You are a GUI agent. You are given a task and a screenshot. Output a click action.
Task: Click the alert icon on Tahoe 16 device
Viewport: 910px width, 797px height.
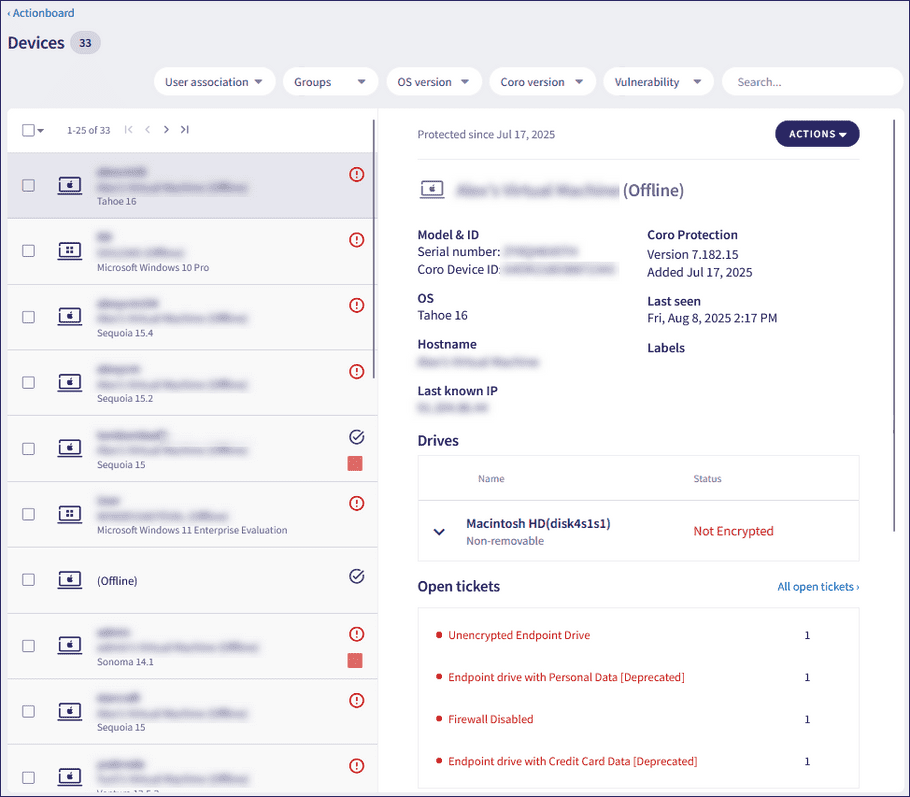point(356,174)
